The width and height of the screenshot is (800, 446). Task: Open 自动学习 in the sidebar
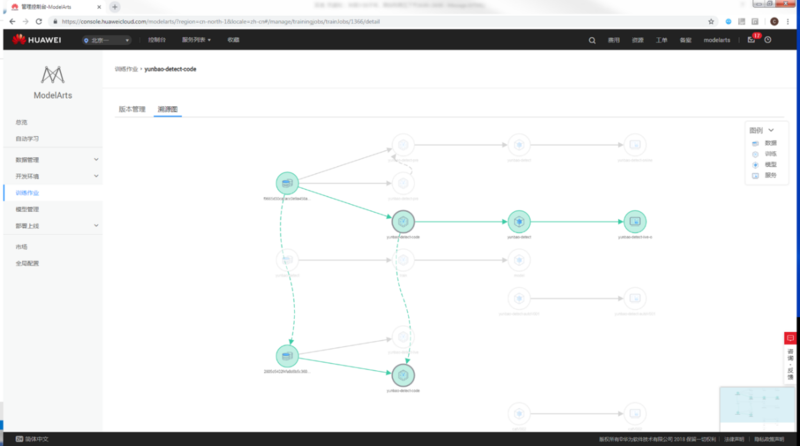coord(27,139)
